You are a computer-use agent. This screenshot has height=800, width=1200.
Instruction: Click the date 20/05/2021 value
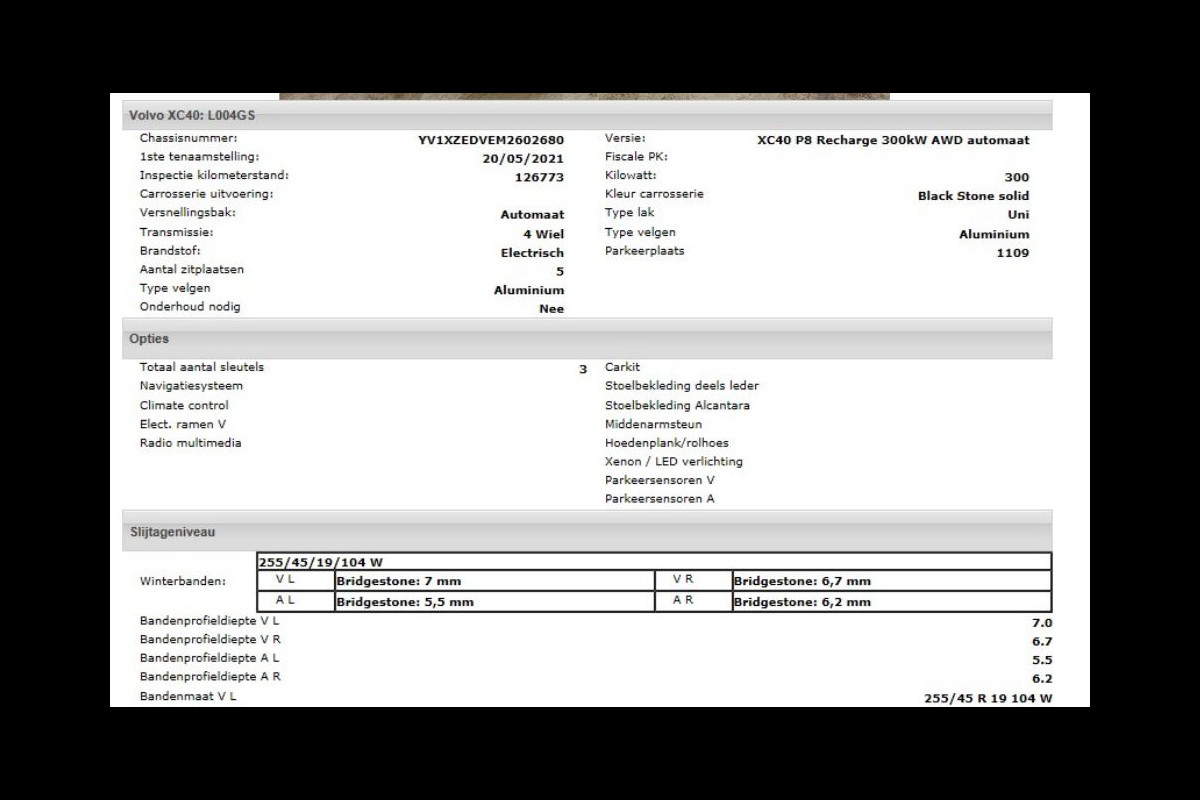pyautogui.click(x=523, y=159)
